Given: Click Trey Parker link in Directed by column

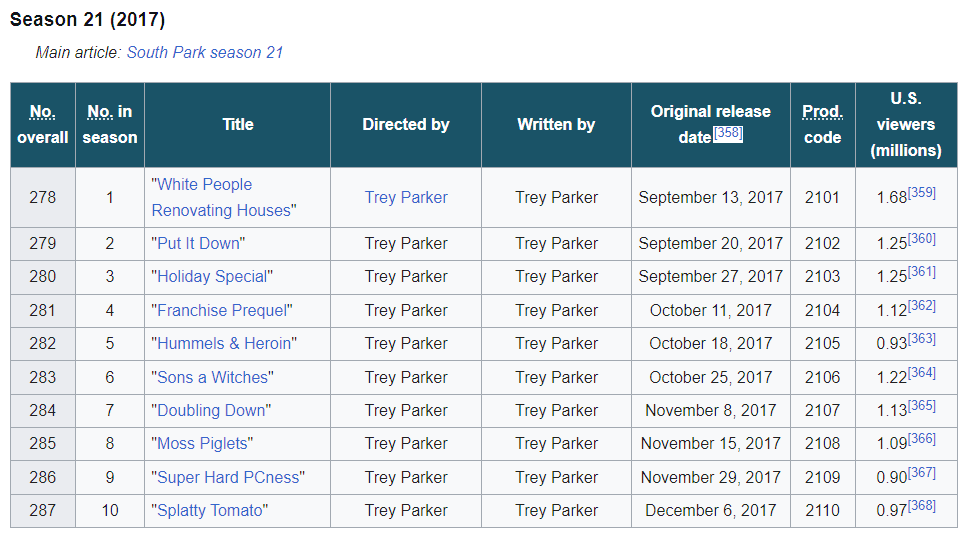Looking at the screenshot, I should pyautogui.click(x=406, y=197).
